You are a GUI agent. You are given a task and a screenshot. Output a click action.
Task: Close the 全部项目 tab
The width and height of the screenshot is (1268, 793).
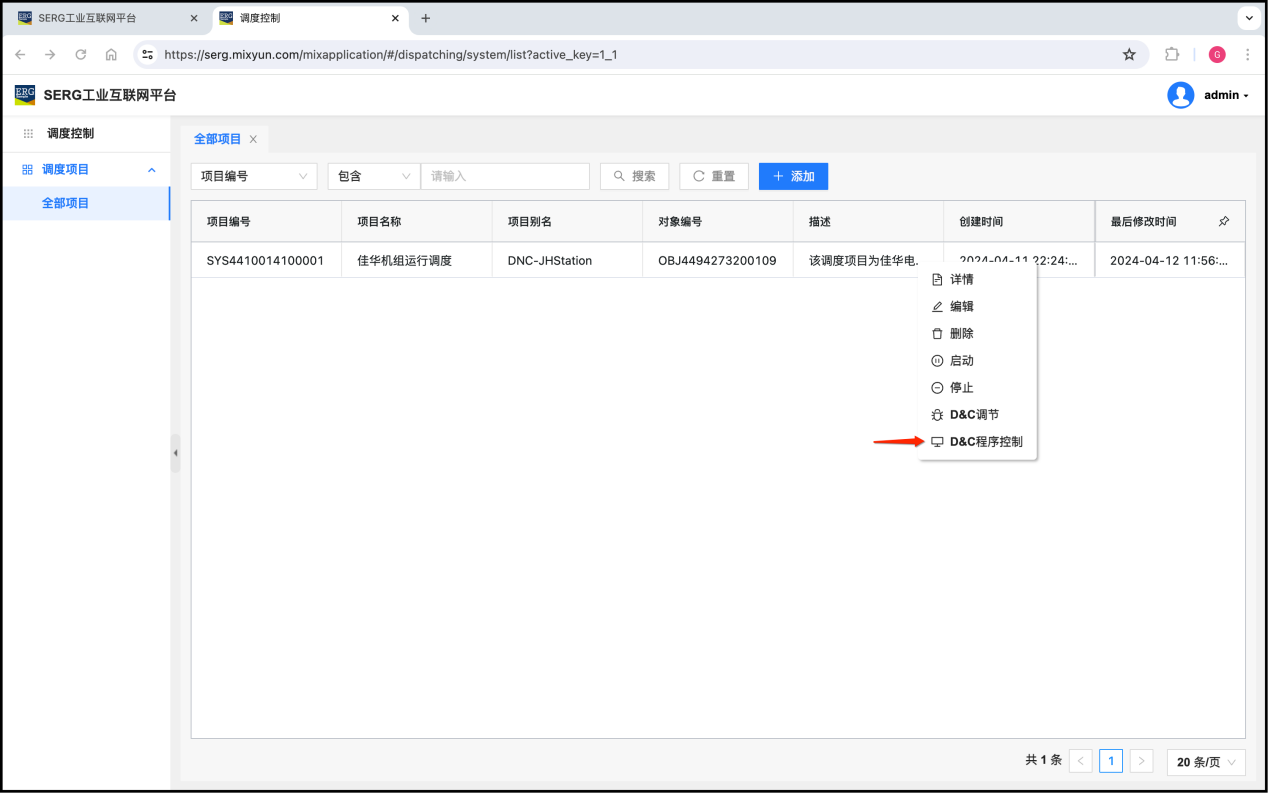[x=253, y=139]
